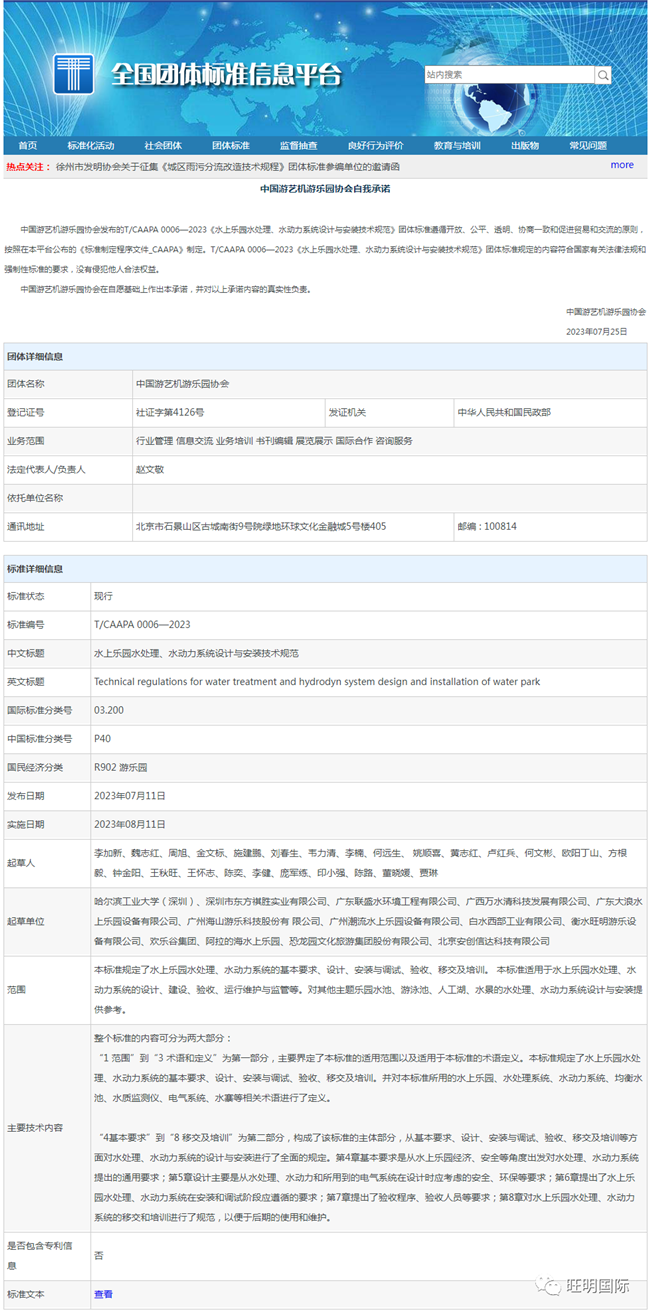Select the declaration date 2023年07月25日

(x=596, y=331)
